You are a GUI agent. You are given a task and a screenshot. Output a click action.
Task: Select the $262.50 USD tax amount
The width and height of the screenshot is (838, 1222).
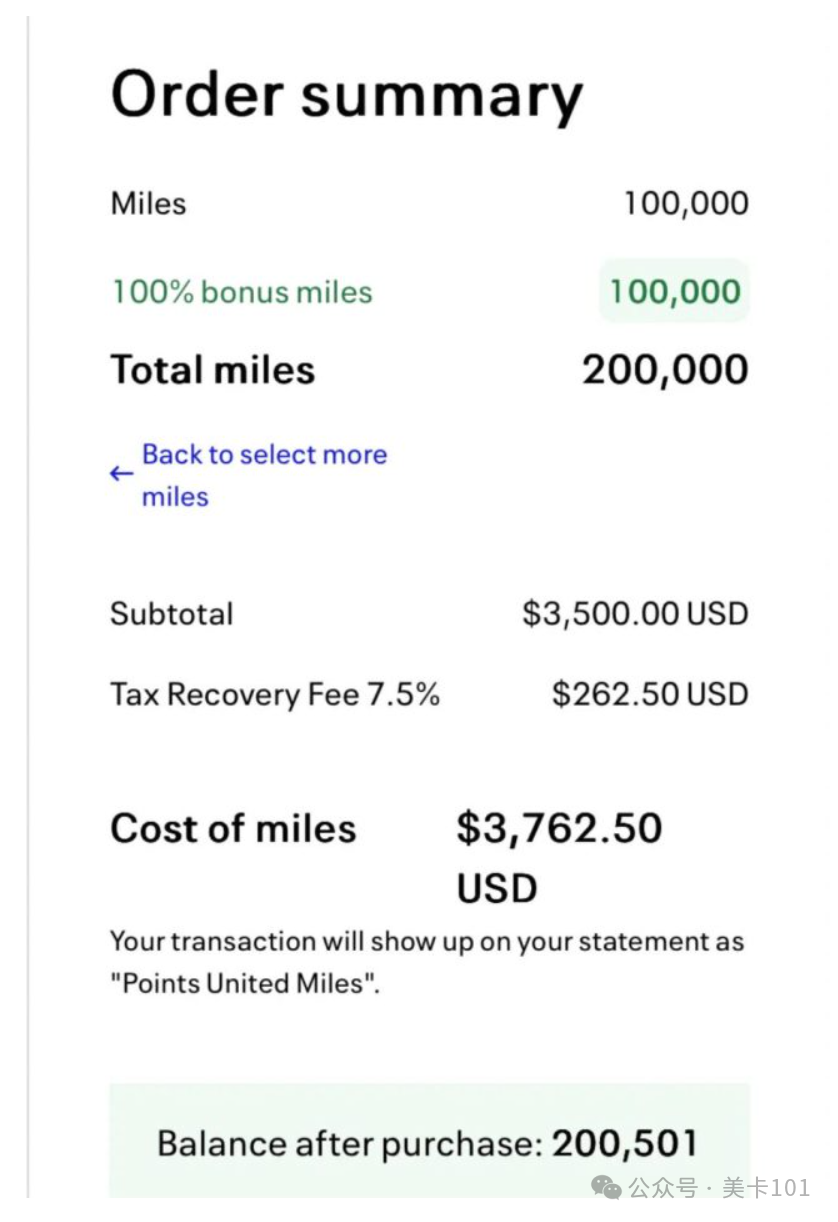[x=650, y=694]
